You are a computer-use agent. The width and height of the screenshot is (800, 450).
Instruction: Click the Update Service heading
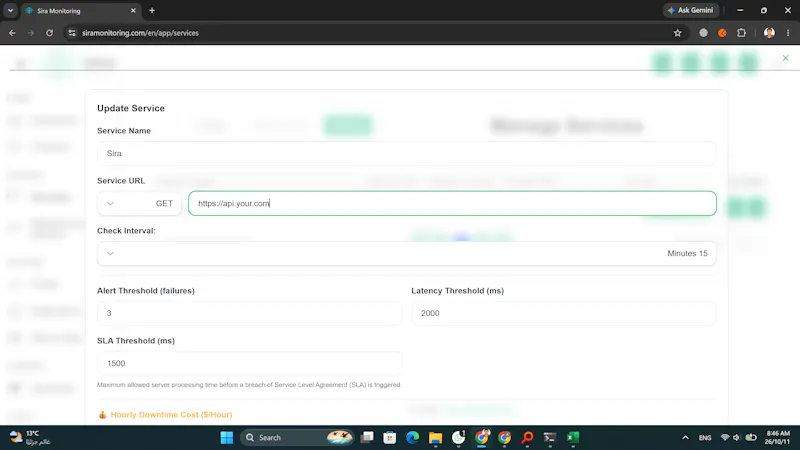coord(131,108)
